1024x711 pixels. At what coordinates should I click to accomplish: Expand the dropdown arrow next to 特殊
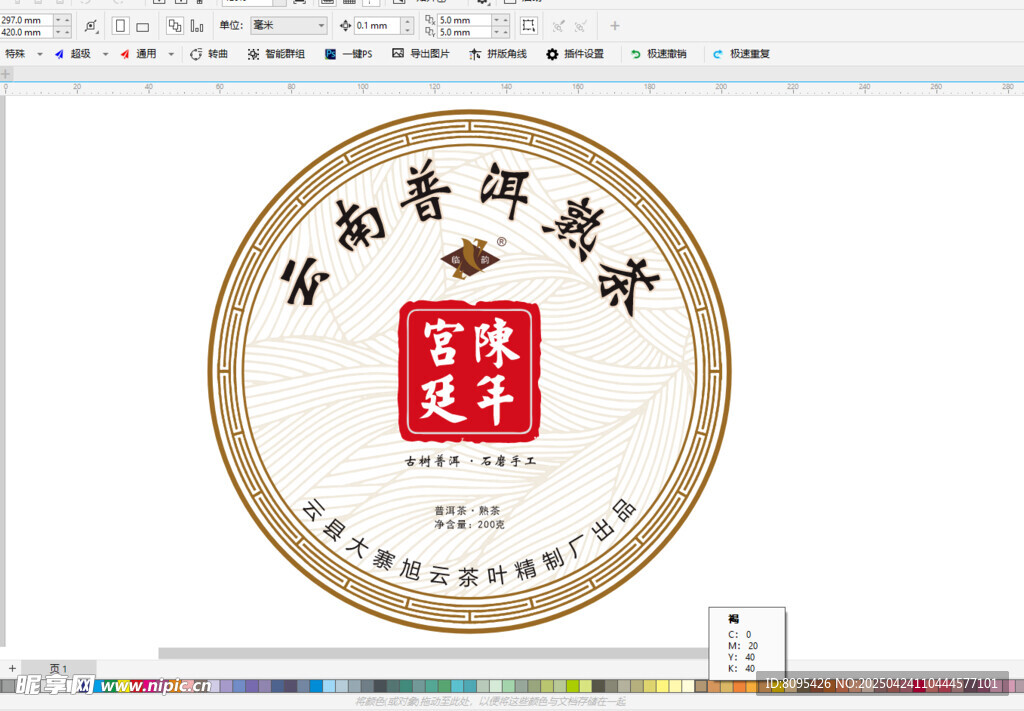pos(39,54)
